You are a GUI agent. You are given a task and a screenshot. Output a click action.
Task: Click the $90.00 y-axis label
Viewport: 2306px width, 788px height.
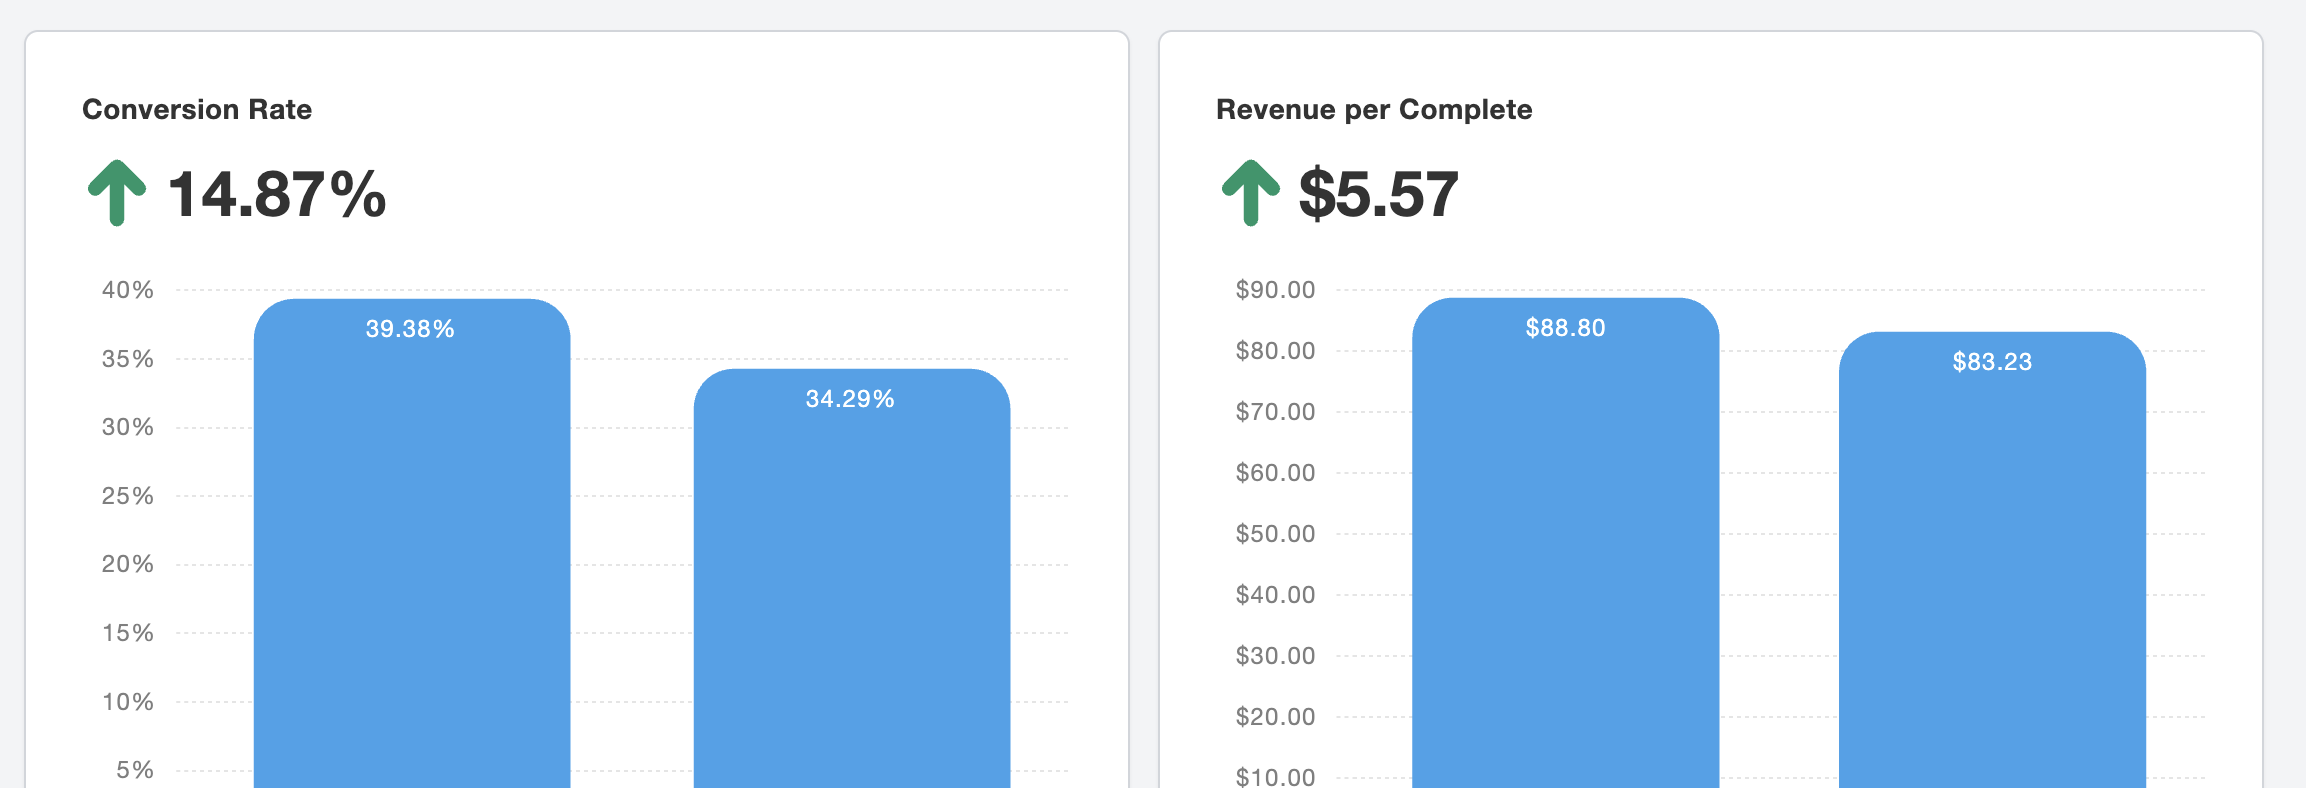tap(1275, 290)
